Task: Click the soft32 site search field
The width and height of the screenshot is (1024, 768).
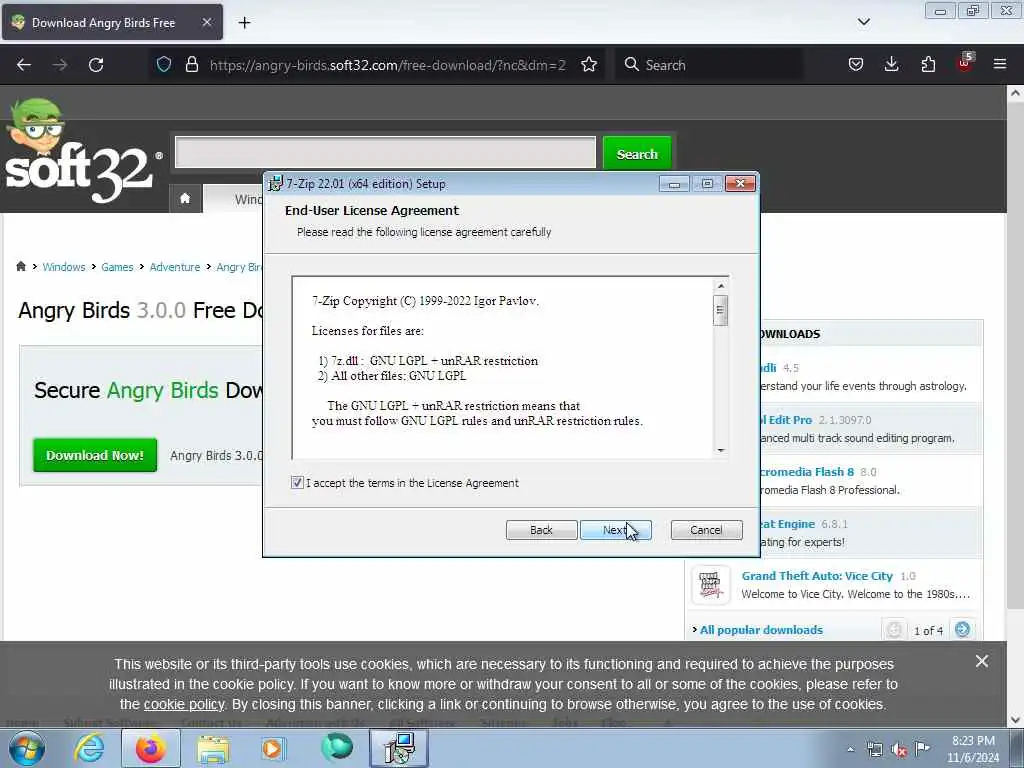Action: (385, 152)
